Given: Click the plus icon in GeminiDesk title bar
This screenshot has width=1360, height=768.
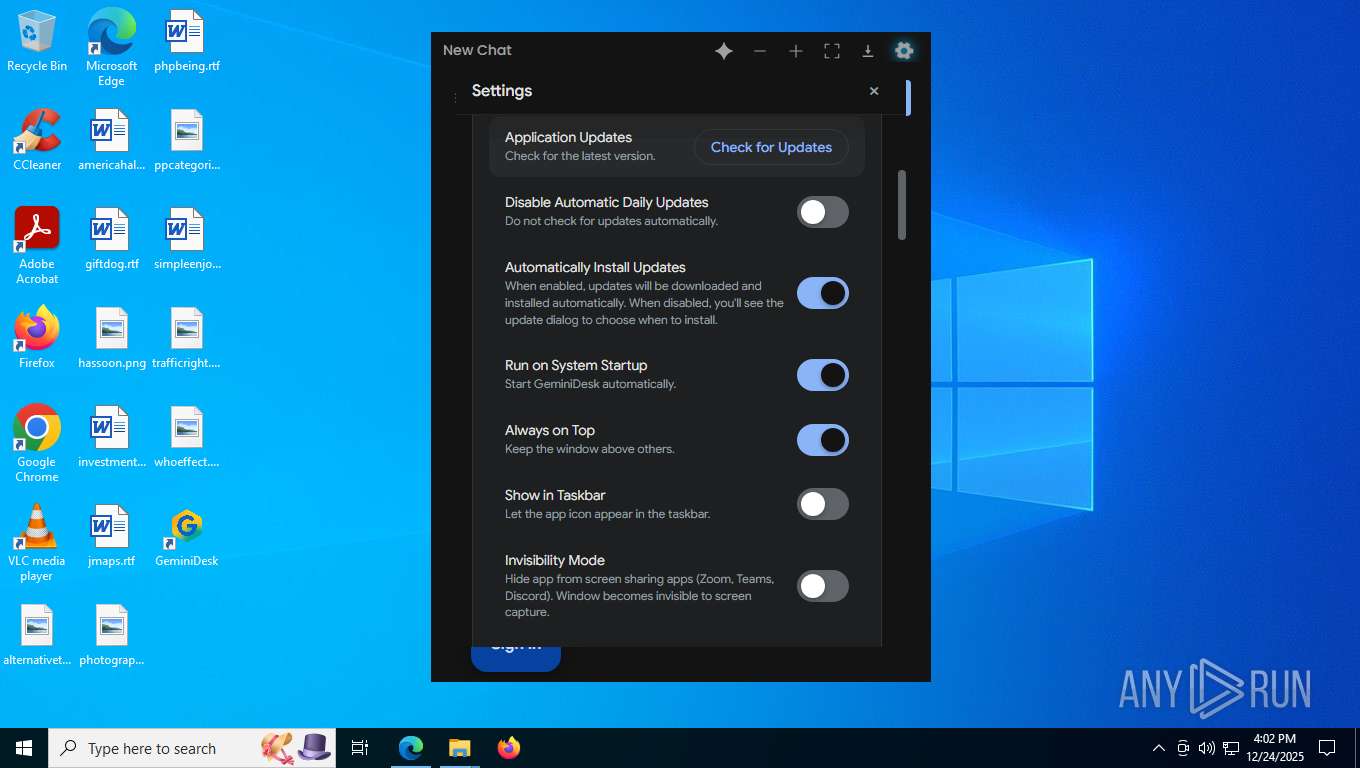Looking at the screenshot, I should [x=796, y=51].
